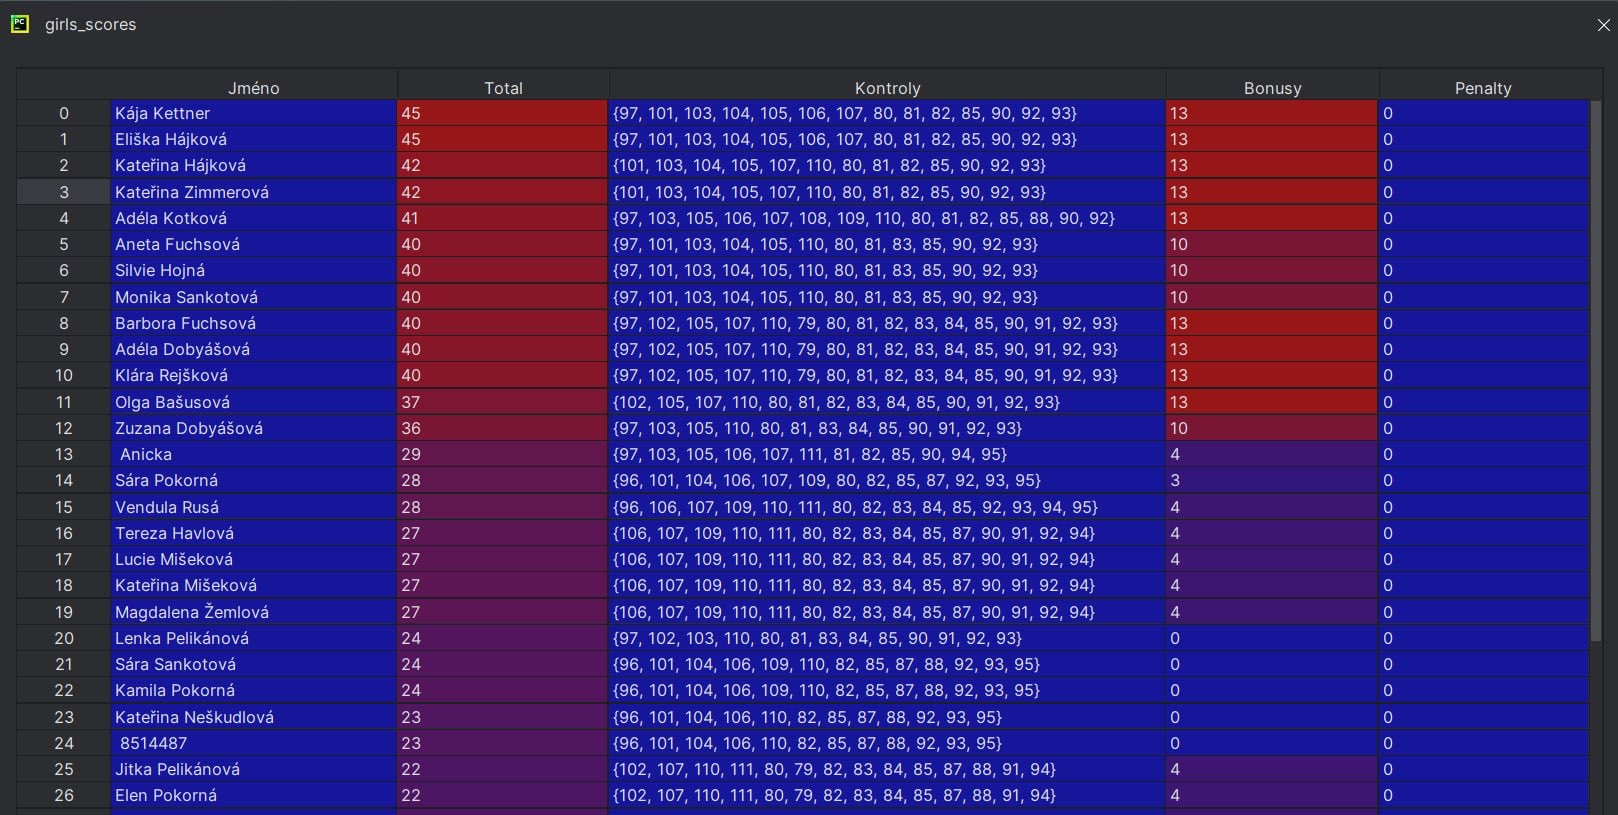Select the 8514487 name cell
The width and height of the screenshot is (1618, 815).
pos(254,743)
